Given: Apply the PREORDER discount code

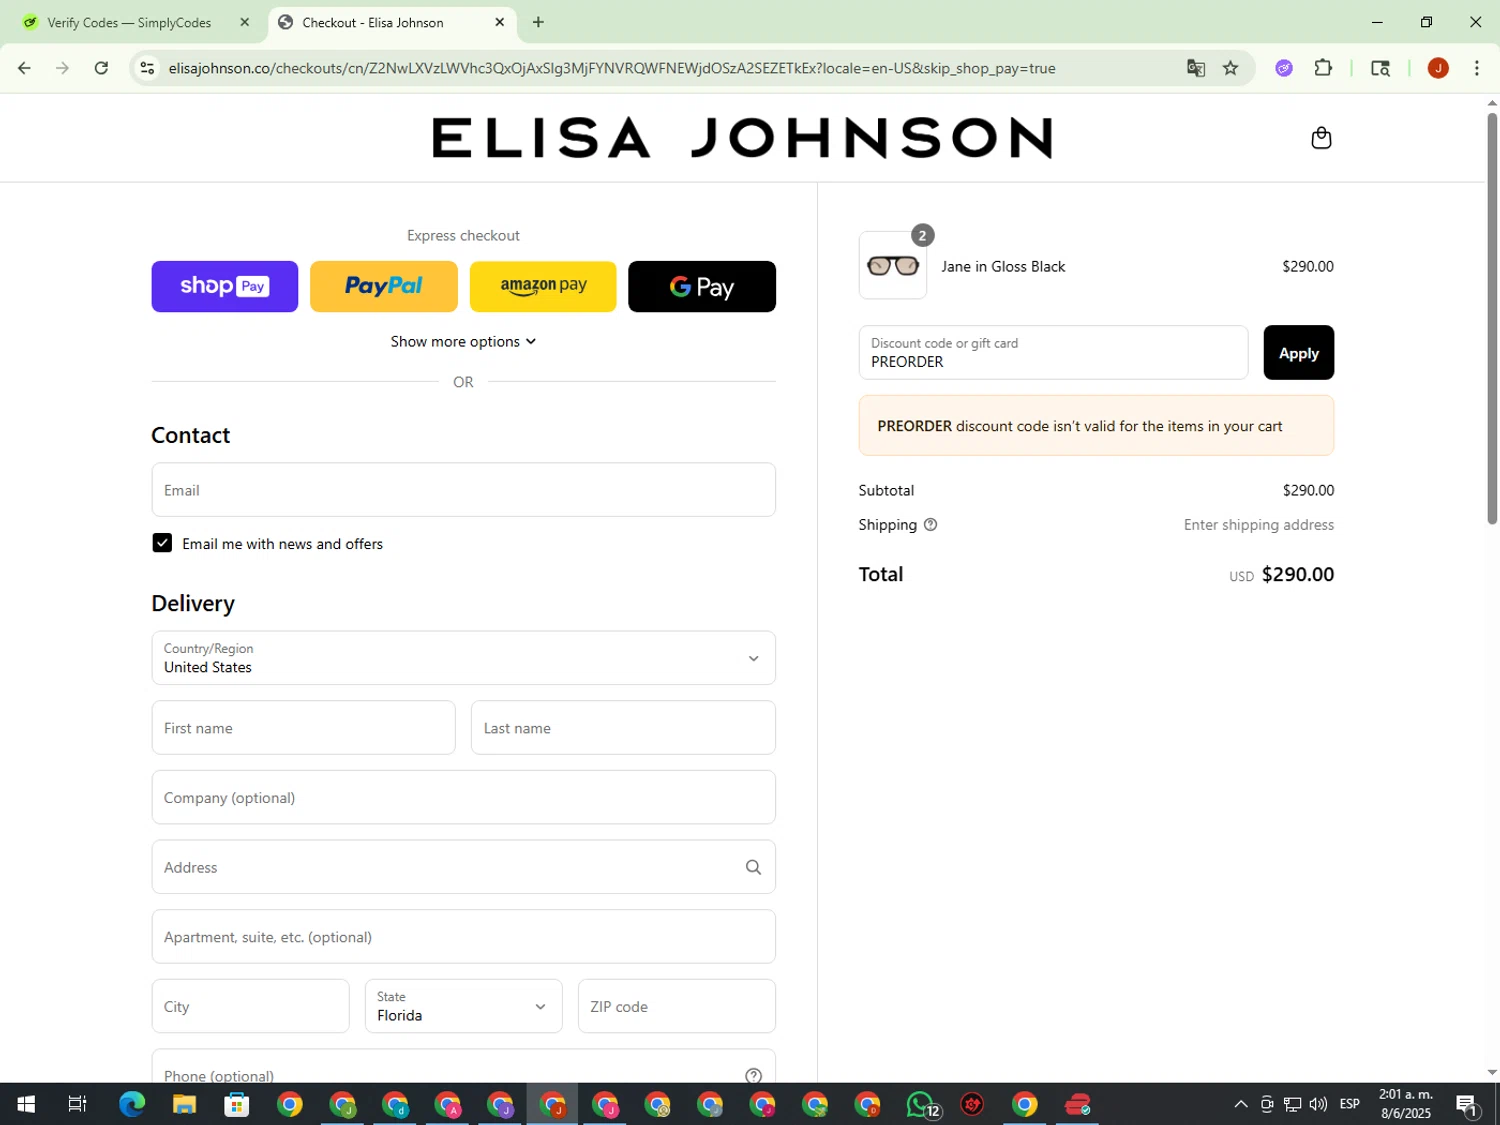Looking at the screenshot, I should (1298, 353).
